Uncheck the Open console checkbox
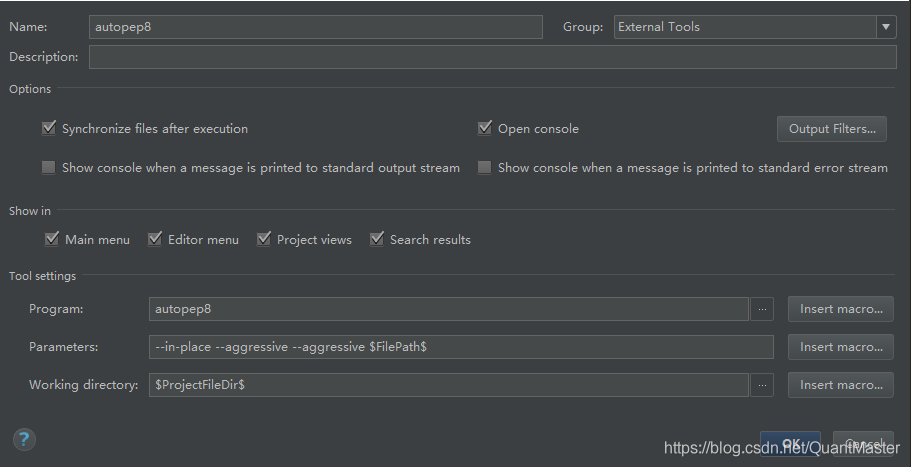The width and height of the screenshot is (911, 467). (485, 128)
